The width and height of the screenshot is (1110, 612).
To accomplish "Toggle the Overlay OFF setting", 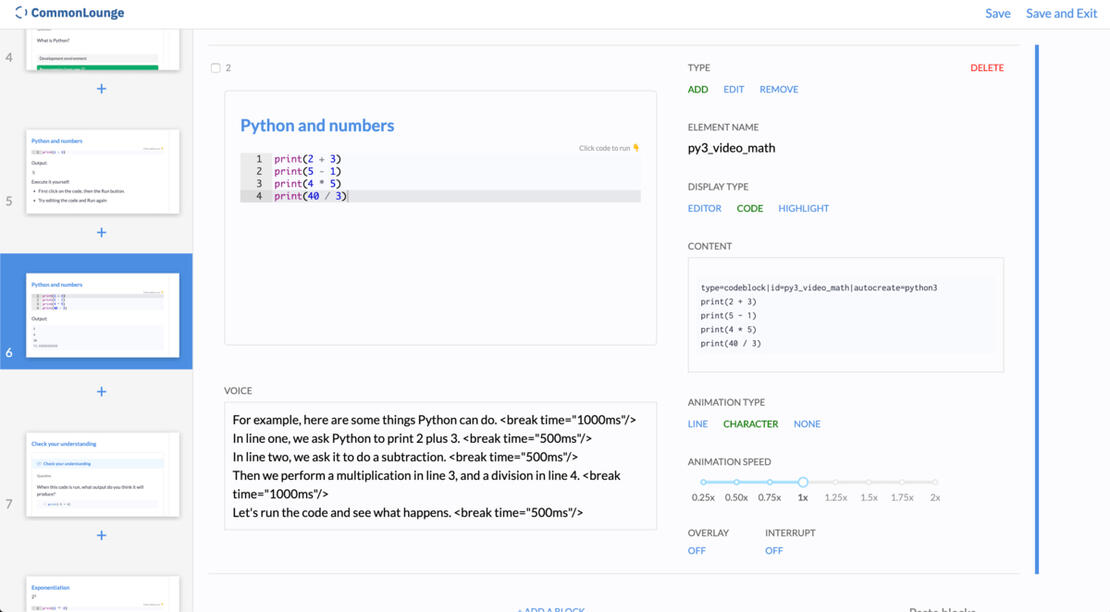I will [696, 551].
